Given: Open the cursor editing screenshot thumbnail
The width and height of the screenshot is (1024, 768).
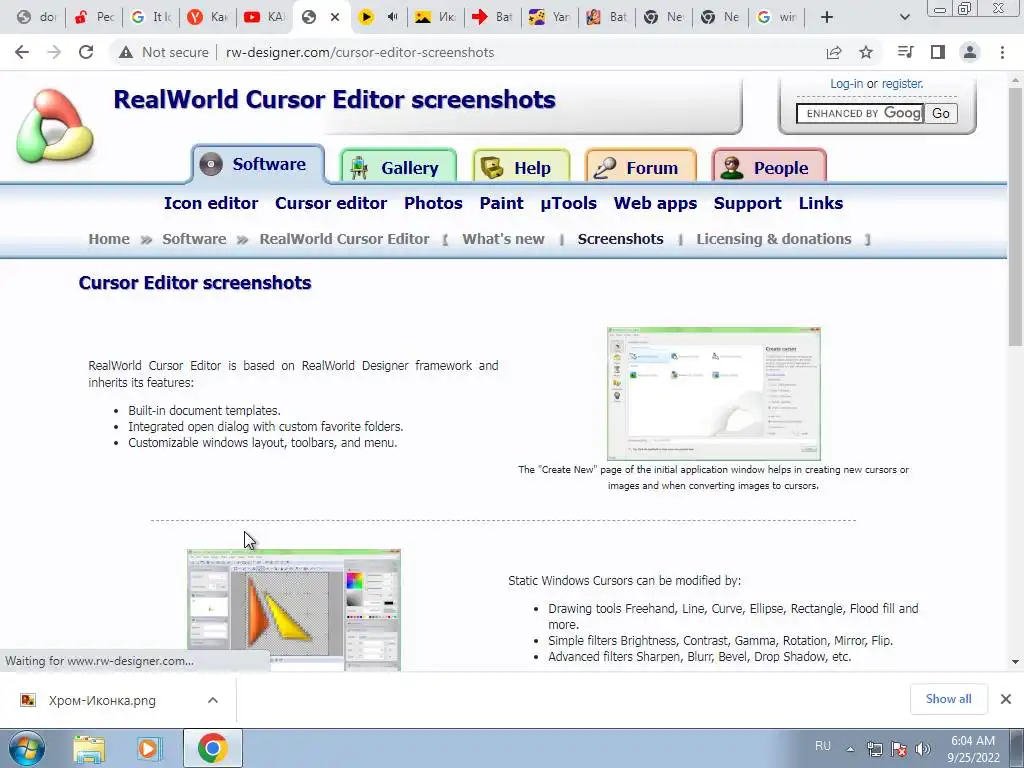Looking at the screenshot, I should coord(294,610).
